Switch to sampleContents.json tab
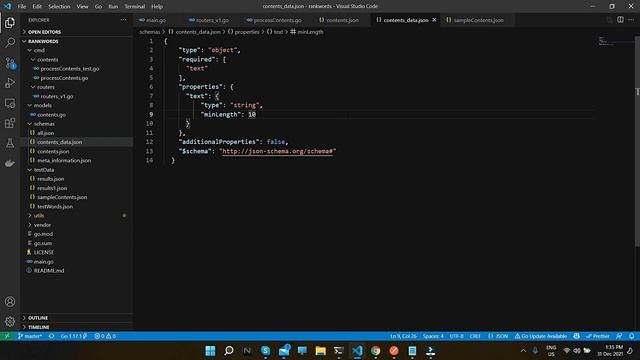The image size is (640, 360). pyautogui.click(x=478, y=20)
